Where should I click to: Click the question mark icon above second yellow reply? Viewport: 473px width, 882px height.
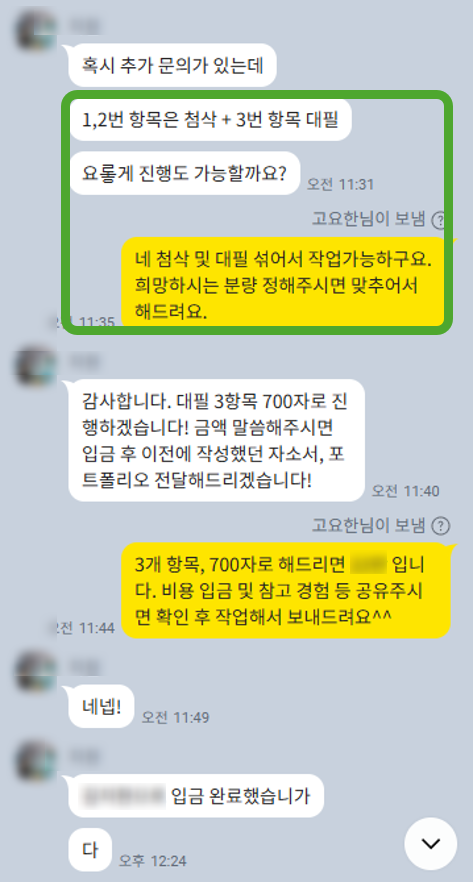click(440, 526)
